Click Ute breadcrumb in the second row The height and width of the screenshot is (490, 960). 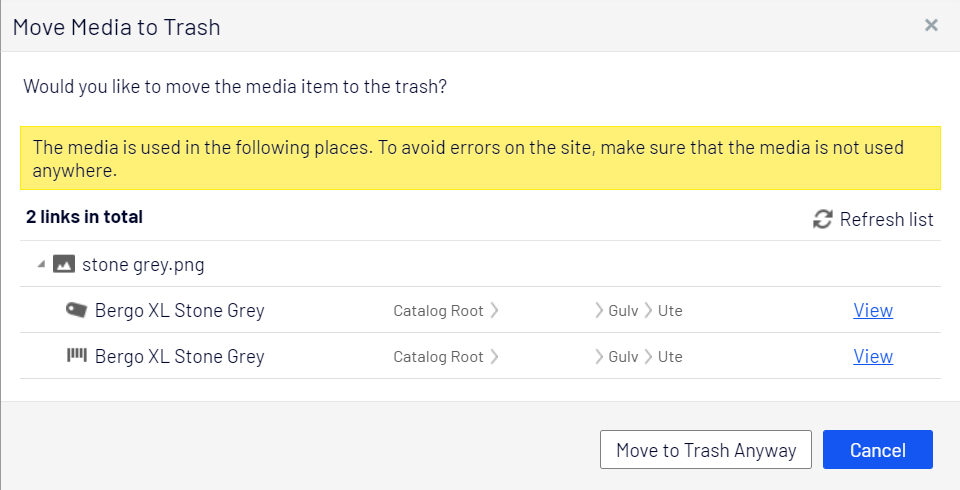tap(670, 356)
